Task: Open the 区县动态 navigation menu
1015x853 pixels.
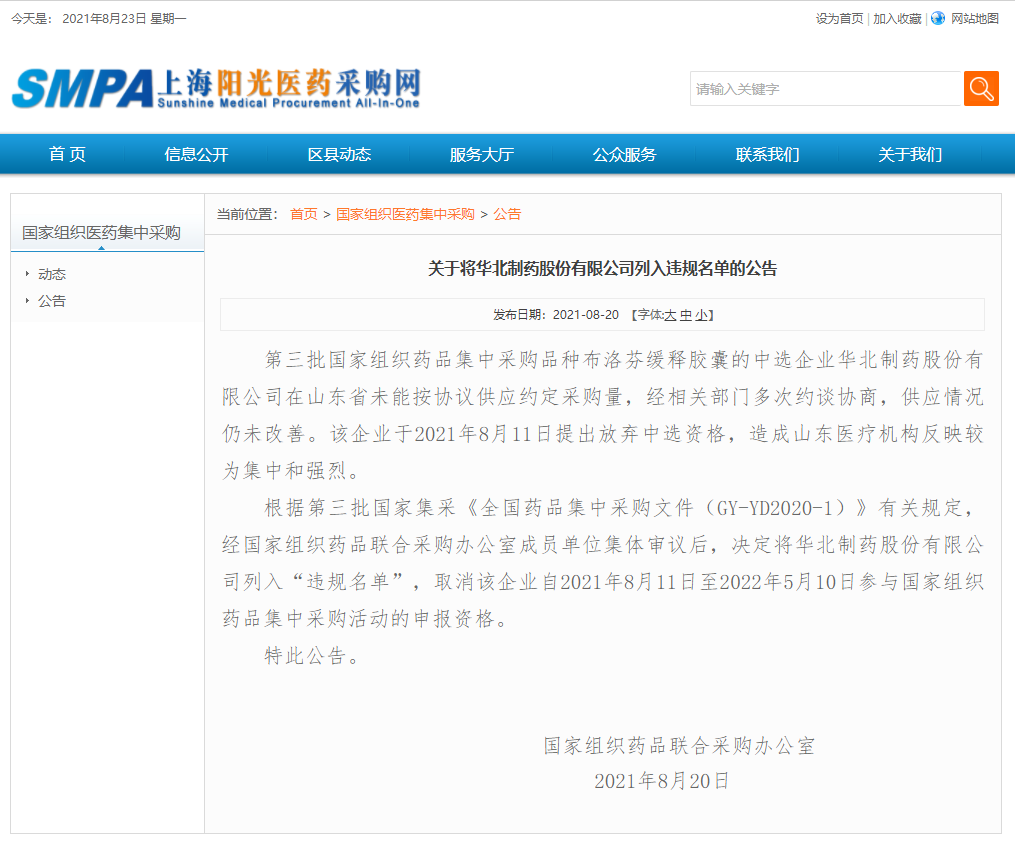Action: tap(339, 154)
